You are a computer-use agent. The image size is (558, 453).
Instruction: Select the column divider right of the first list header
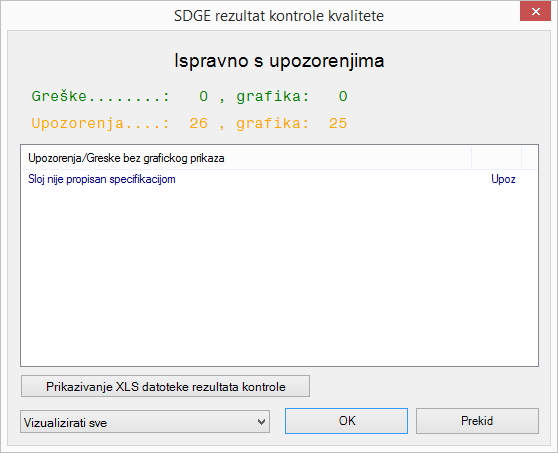coord(472,158)
